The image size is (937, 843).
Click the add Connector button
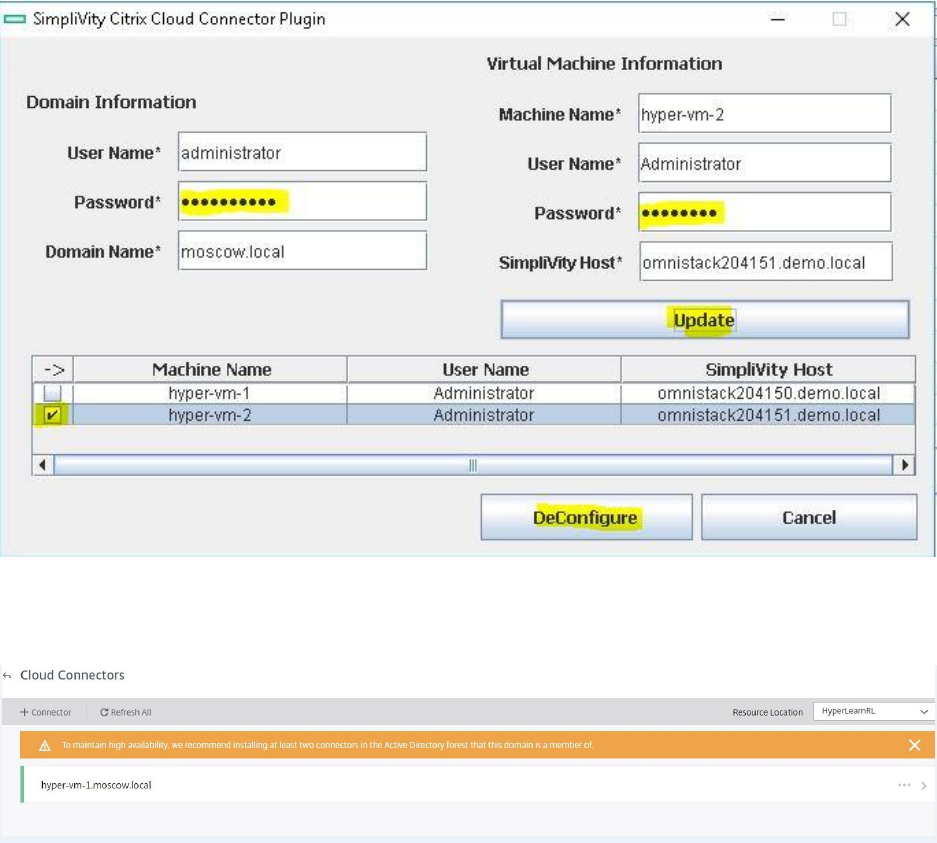(46, 712)
